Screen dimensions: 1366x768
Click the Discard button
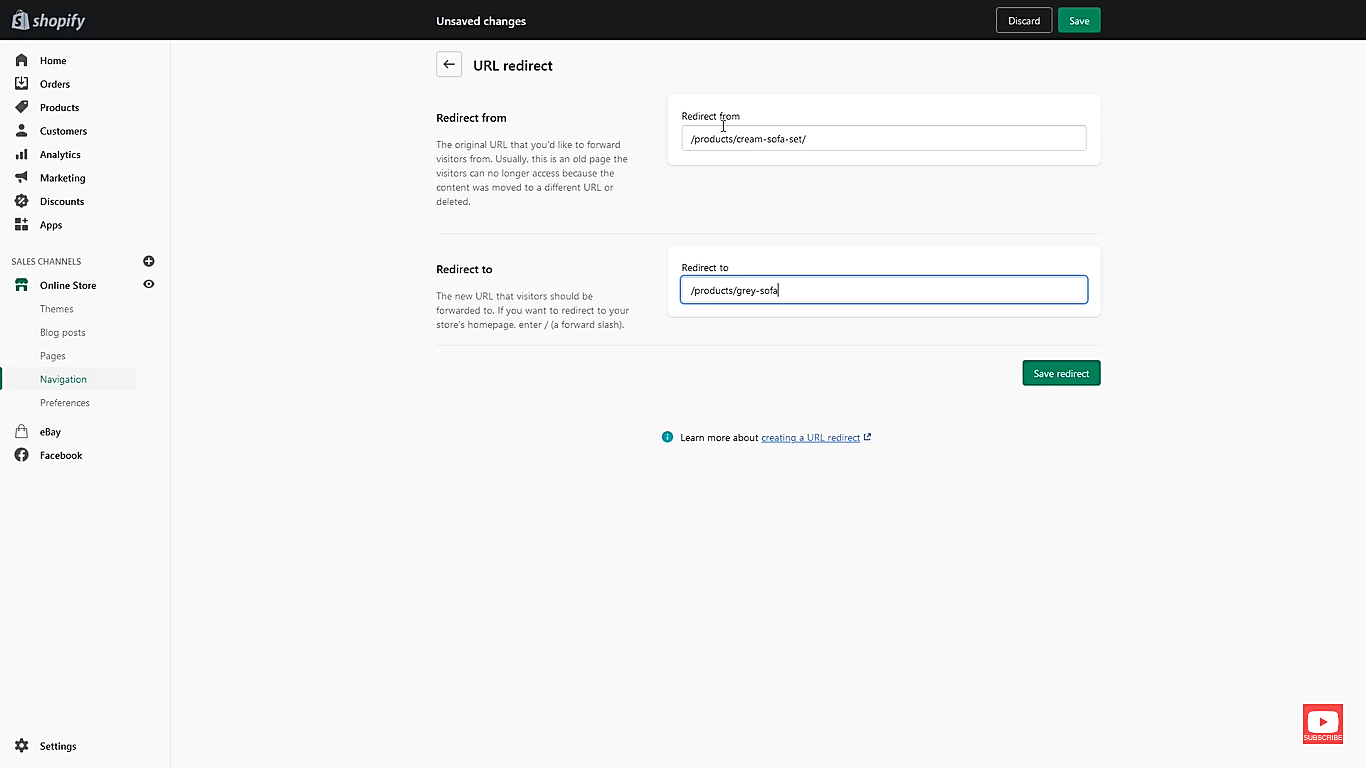(1024, 20)
